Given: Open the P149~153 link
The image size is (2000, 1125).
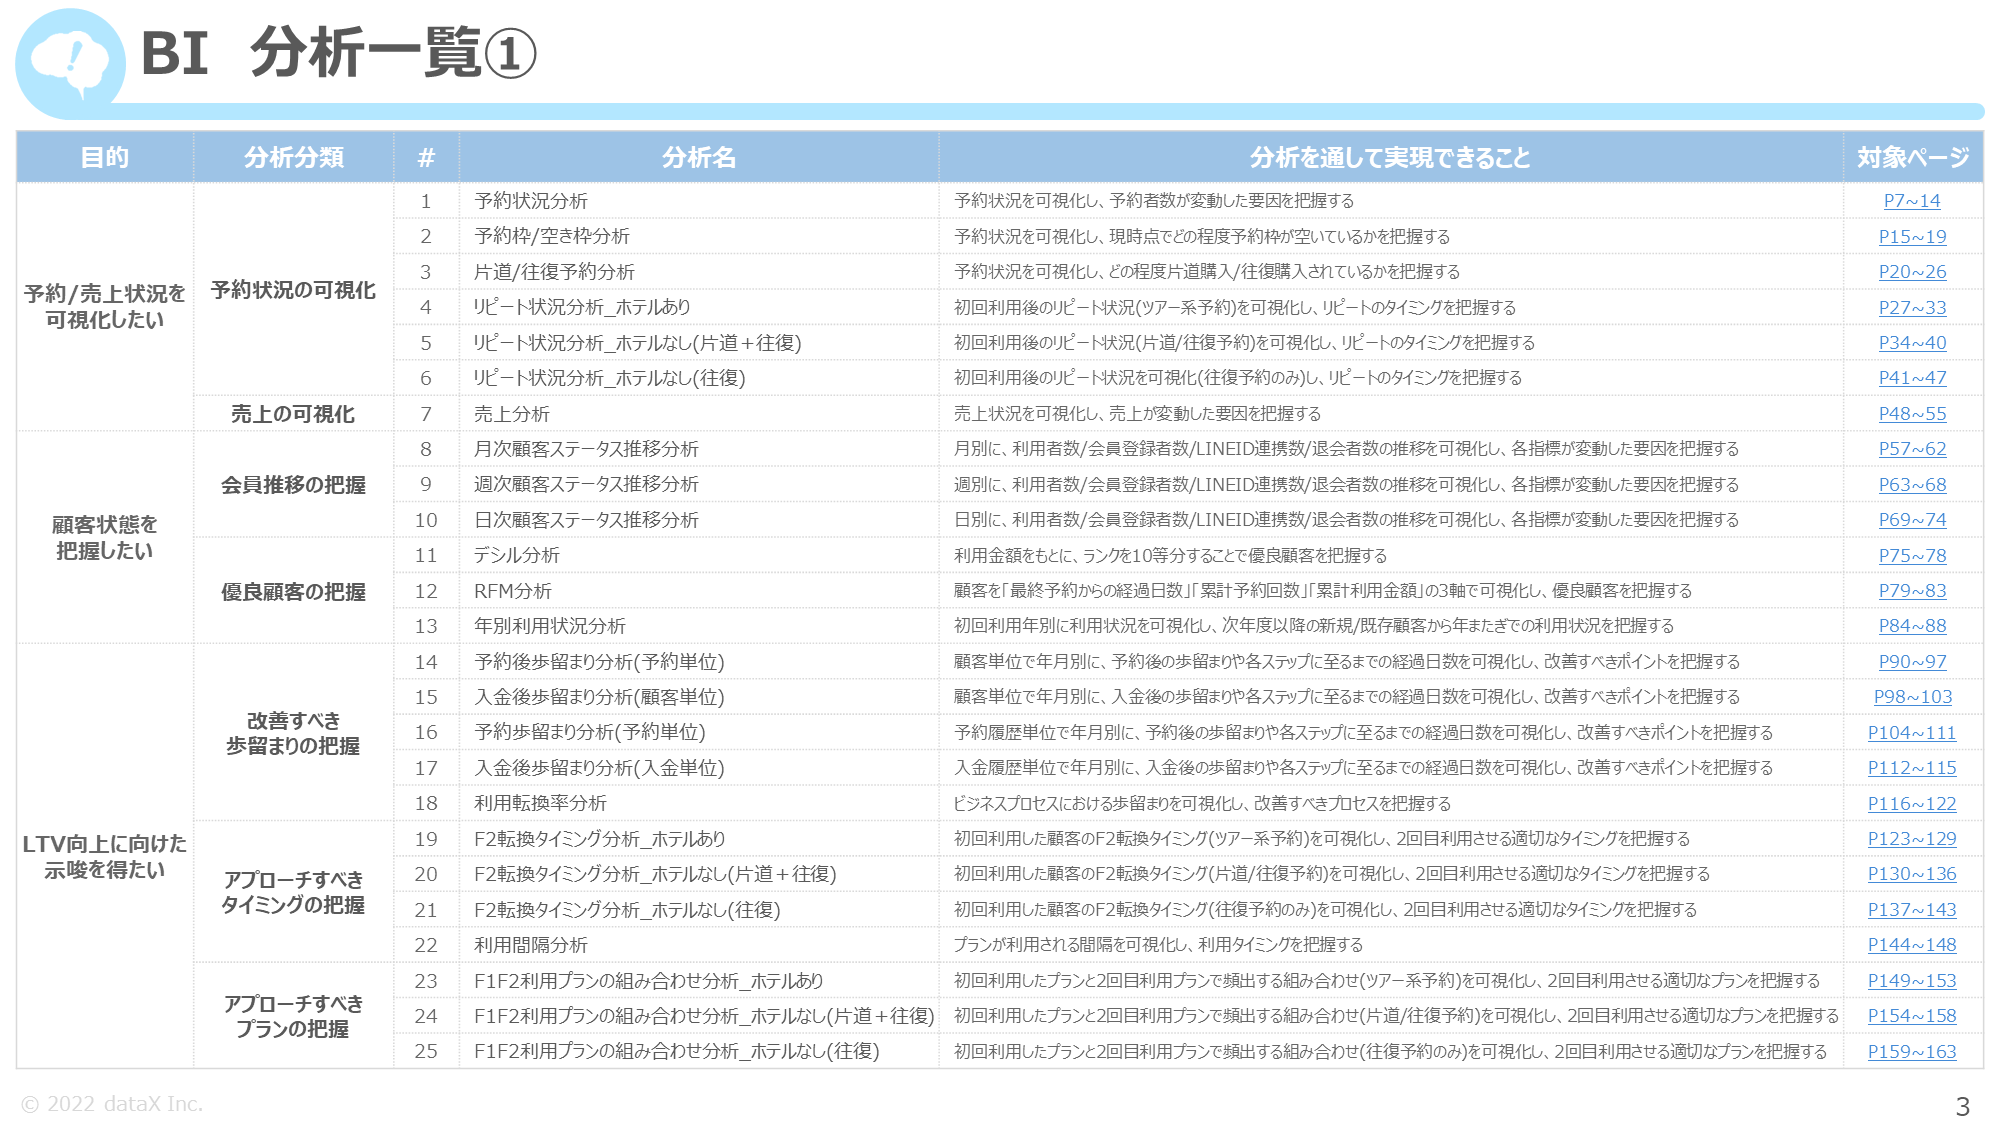Looking at the screenshot, I should (1912, 981).
